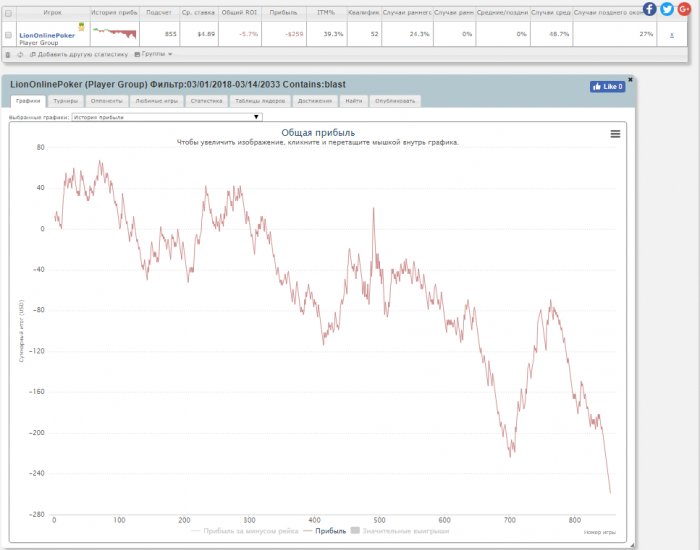Tick the checkbox beside LionOnlinePoker row
700x550 pixels.
click(9, 34)
